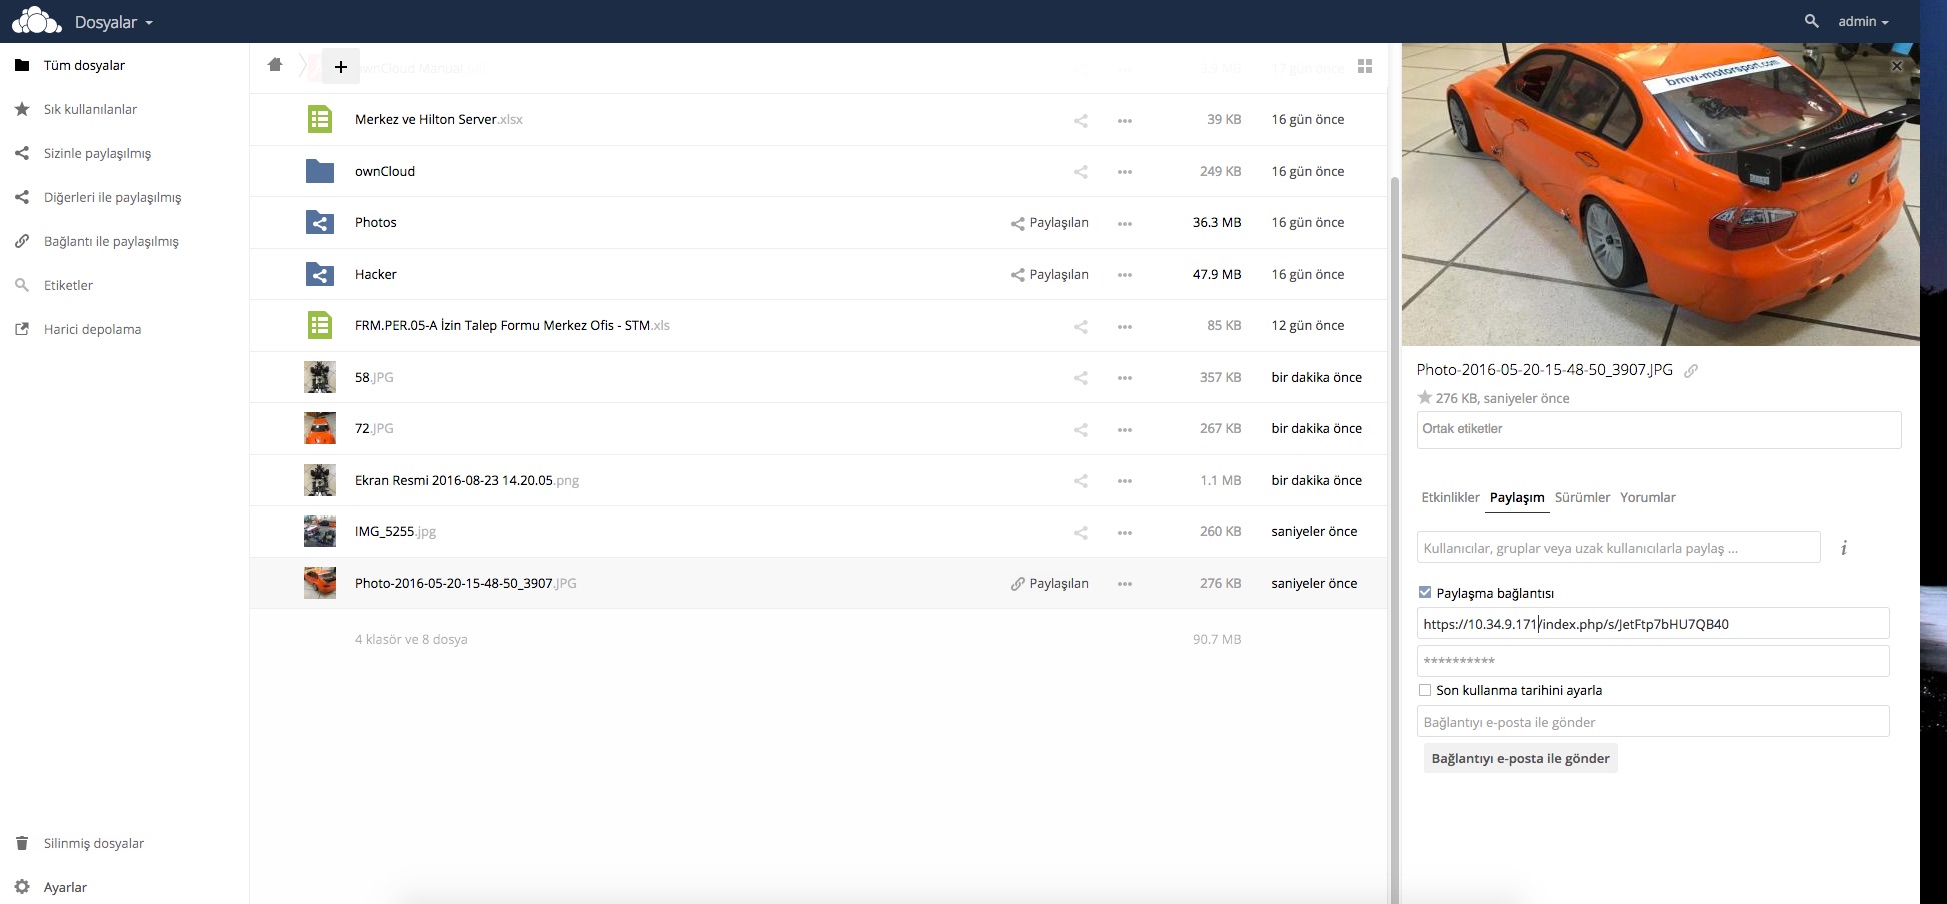Enable Son kullanma tarihini ayarla checkbox
This screenshot has height=904, width=1947.
[1425, 690]
